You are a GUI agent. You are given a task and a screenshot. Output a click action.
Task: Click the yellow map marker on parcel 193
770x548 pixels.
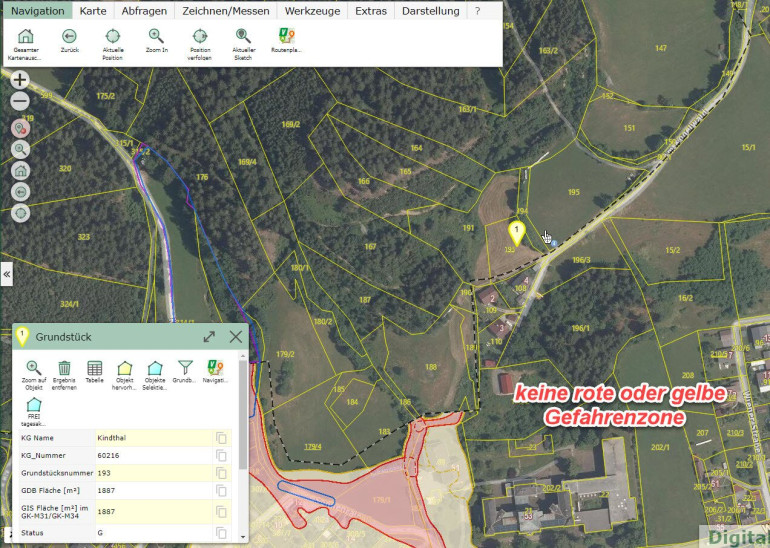tap(517, 233)
